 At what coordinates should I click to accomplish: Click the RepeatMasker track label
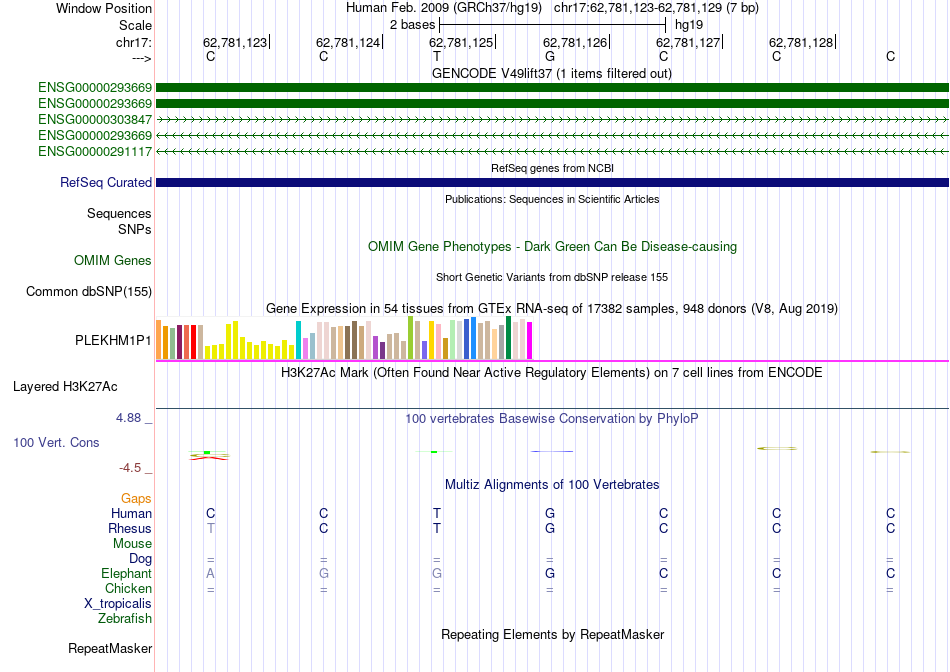(x=110, y=648)
